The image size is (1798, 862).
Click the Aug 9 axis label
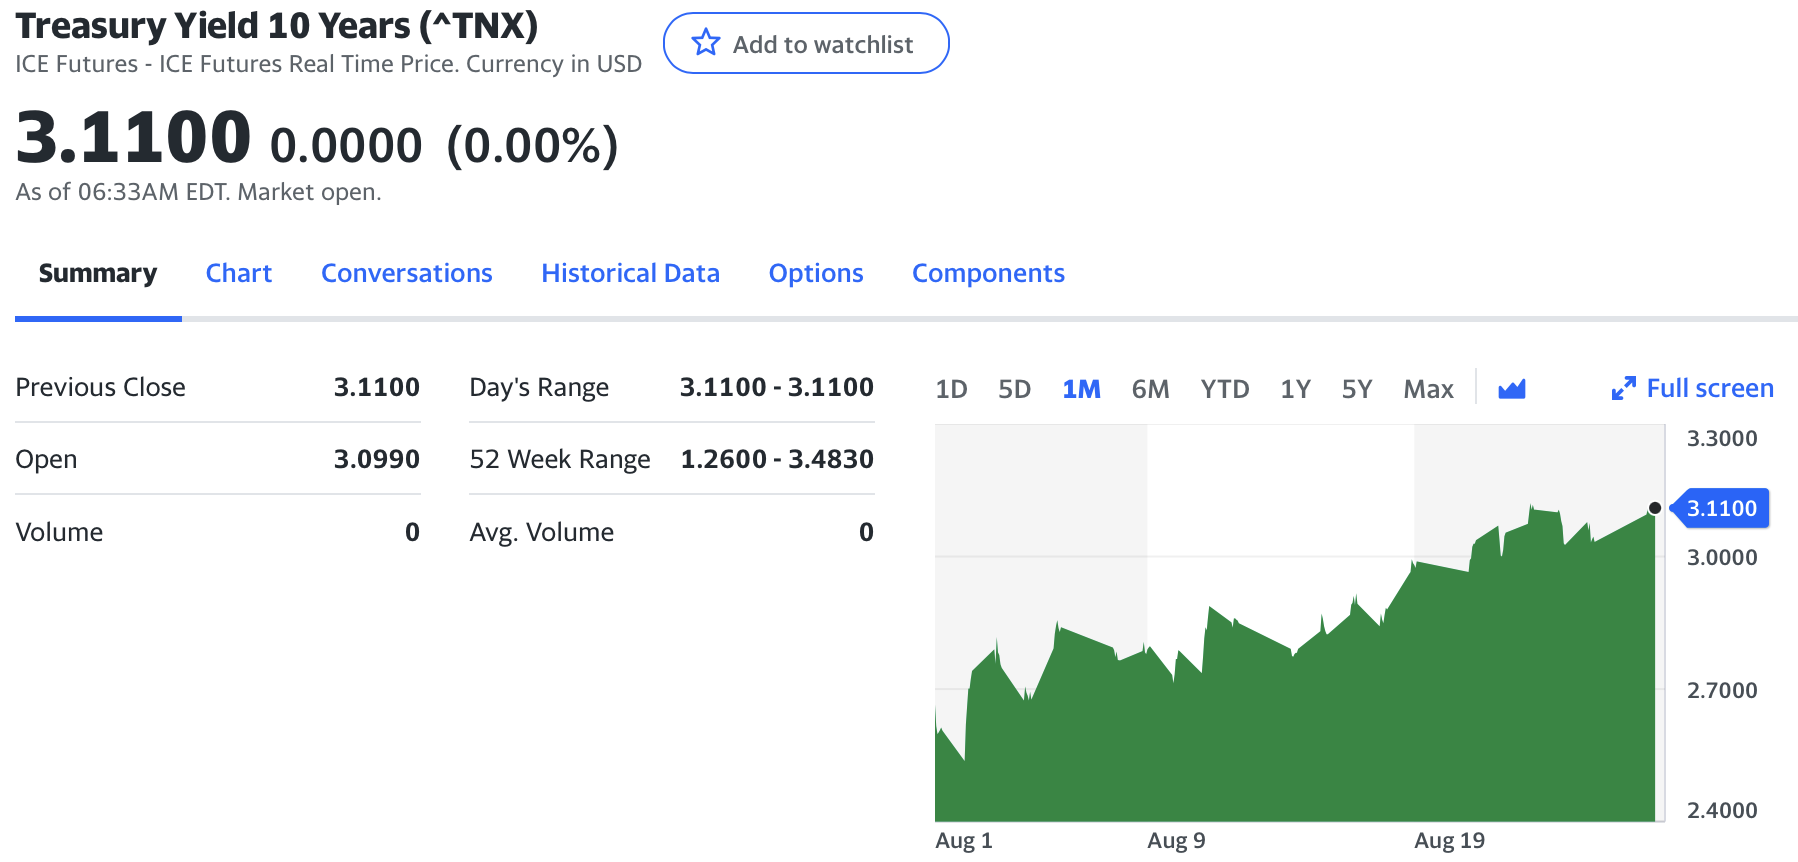pos(1176,840)
